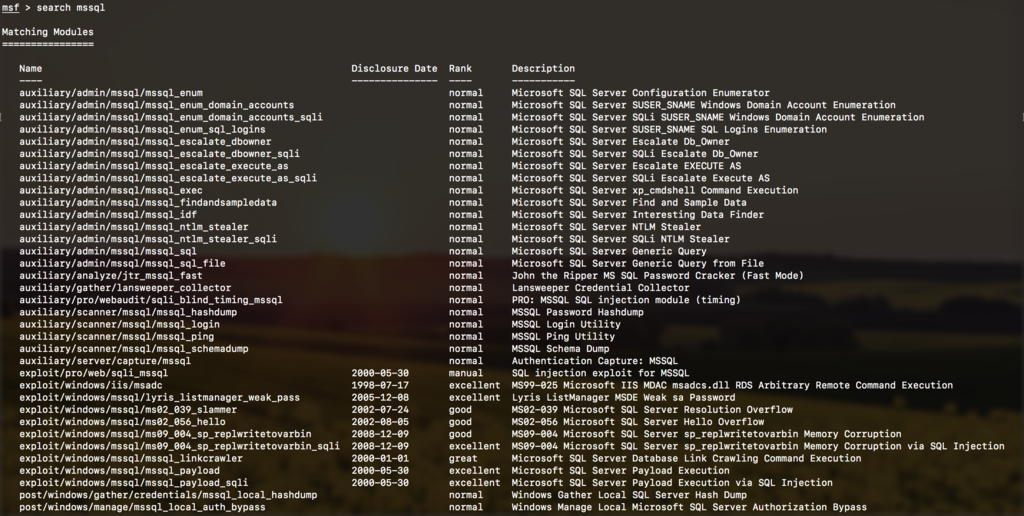Select auxiliary/admin/mssql/mssql_sql_file module path

[x=122, y=264]
